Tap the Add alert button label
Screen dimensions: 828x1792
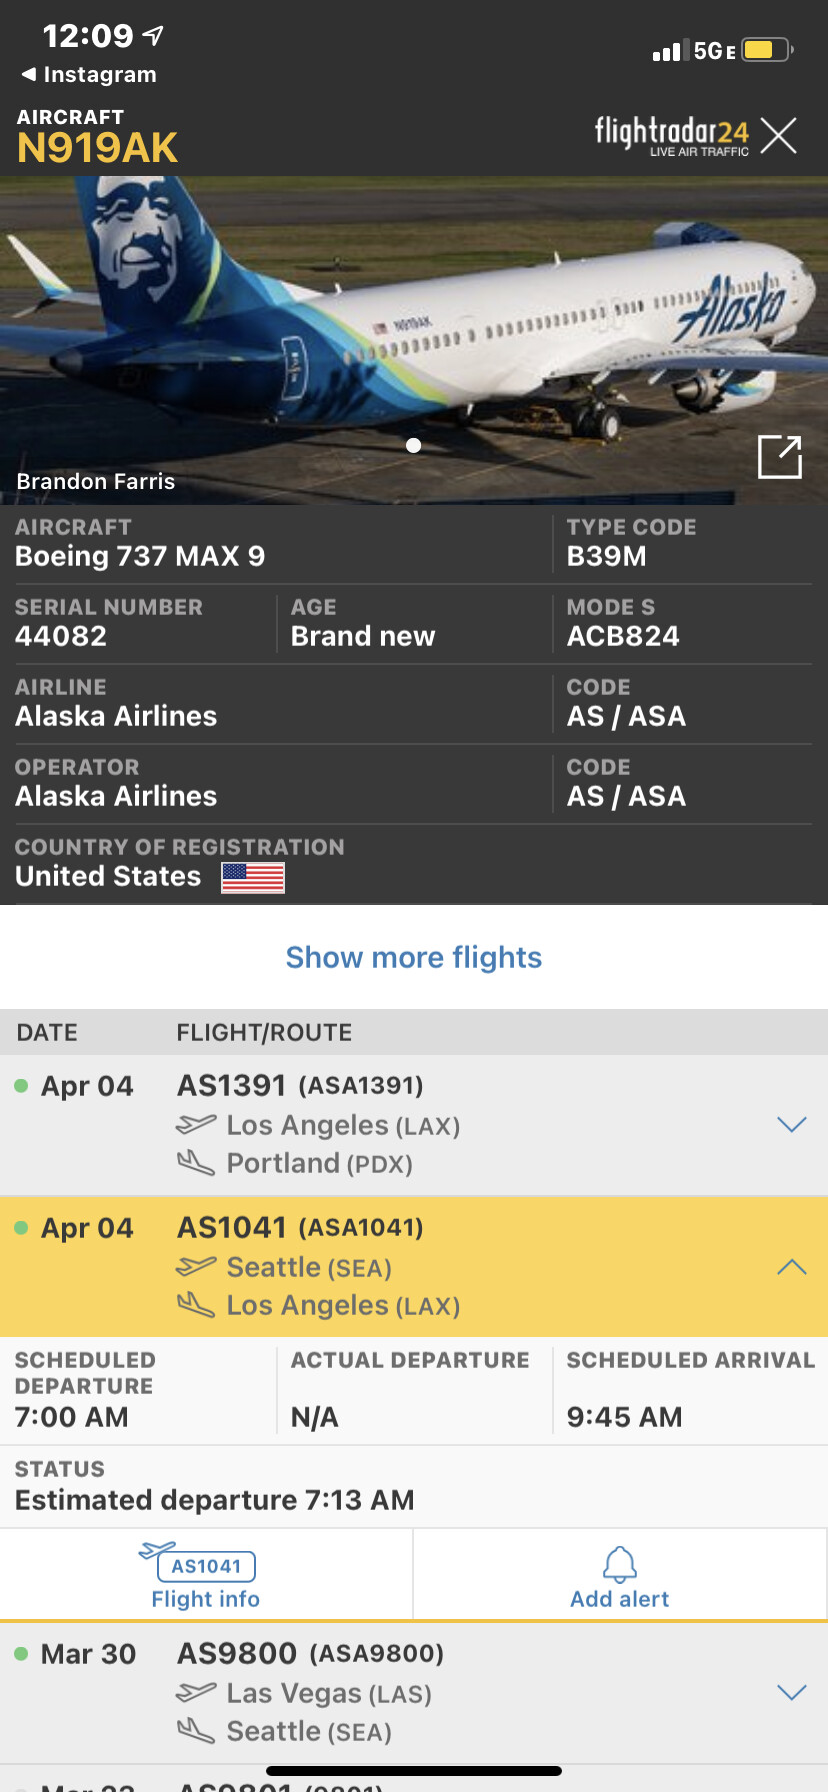(619, 1599)
